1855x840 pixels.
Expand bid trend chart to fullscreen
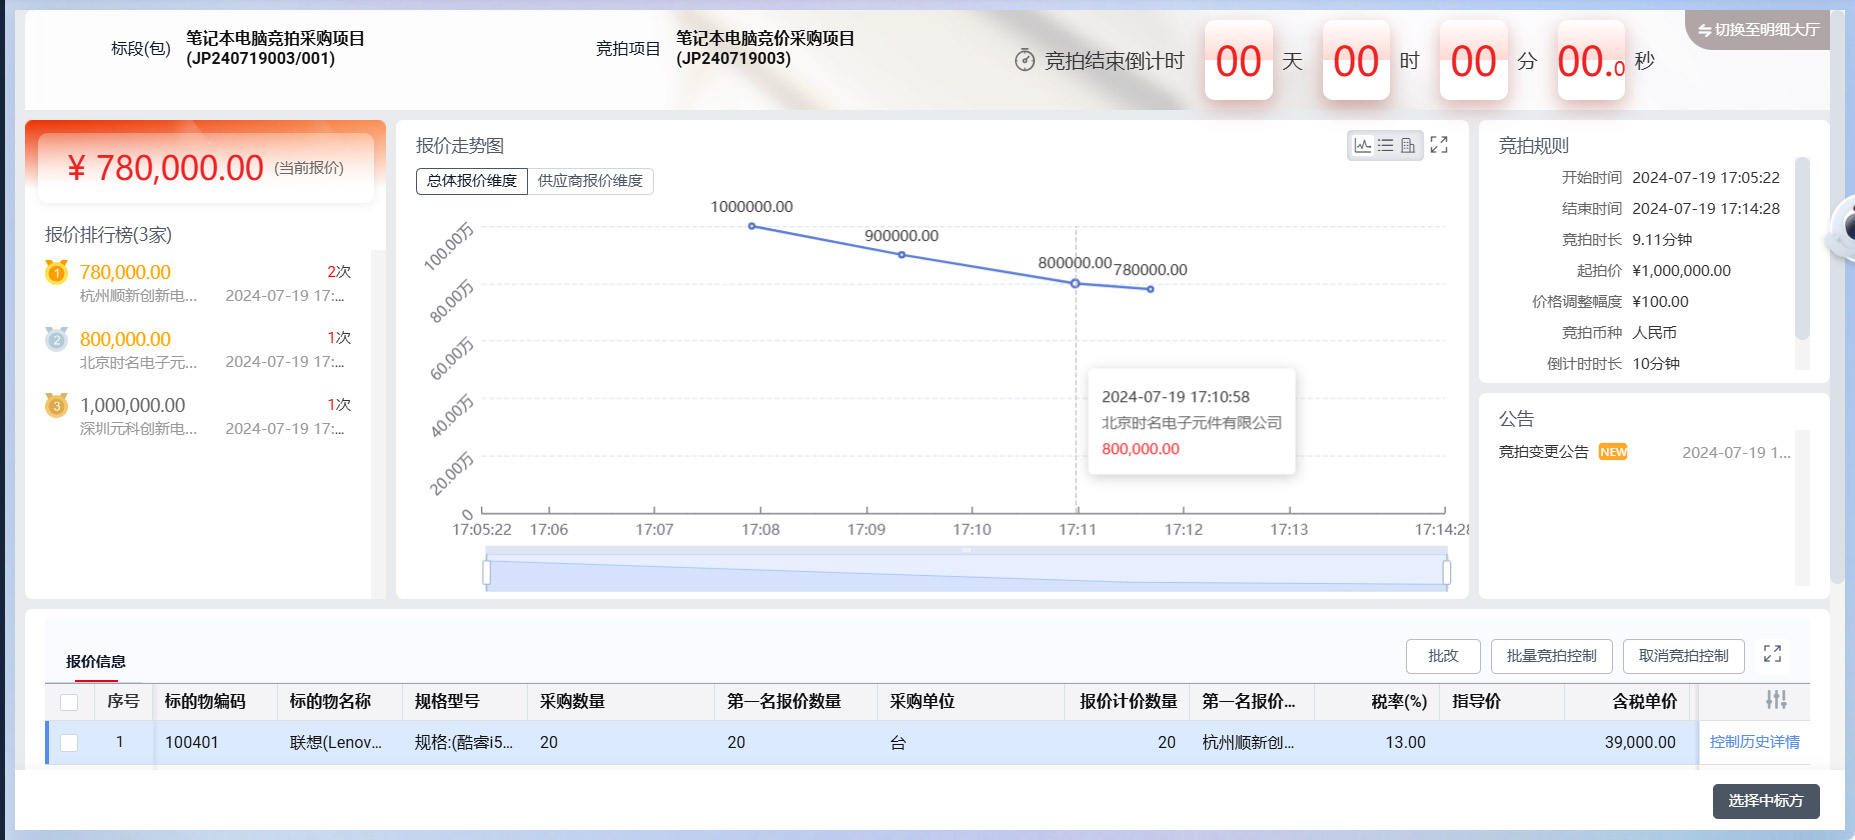[1439, 146]
